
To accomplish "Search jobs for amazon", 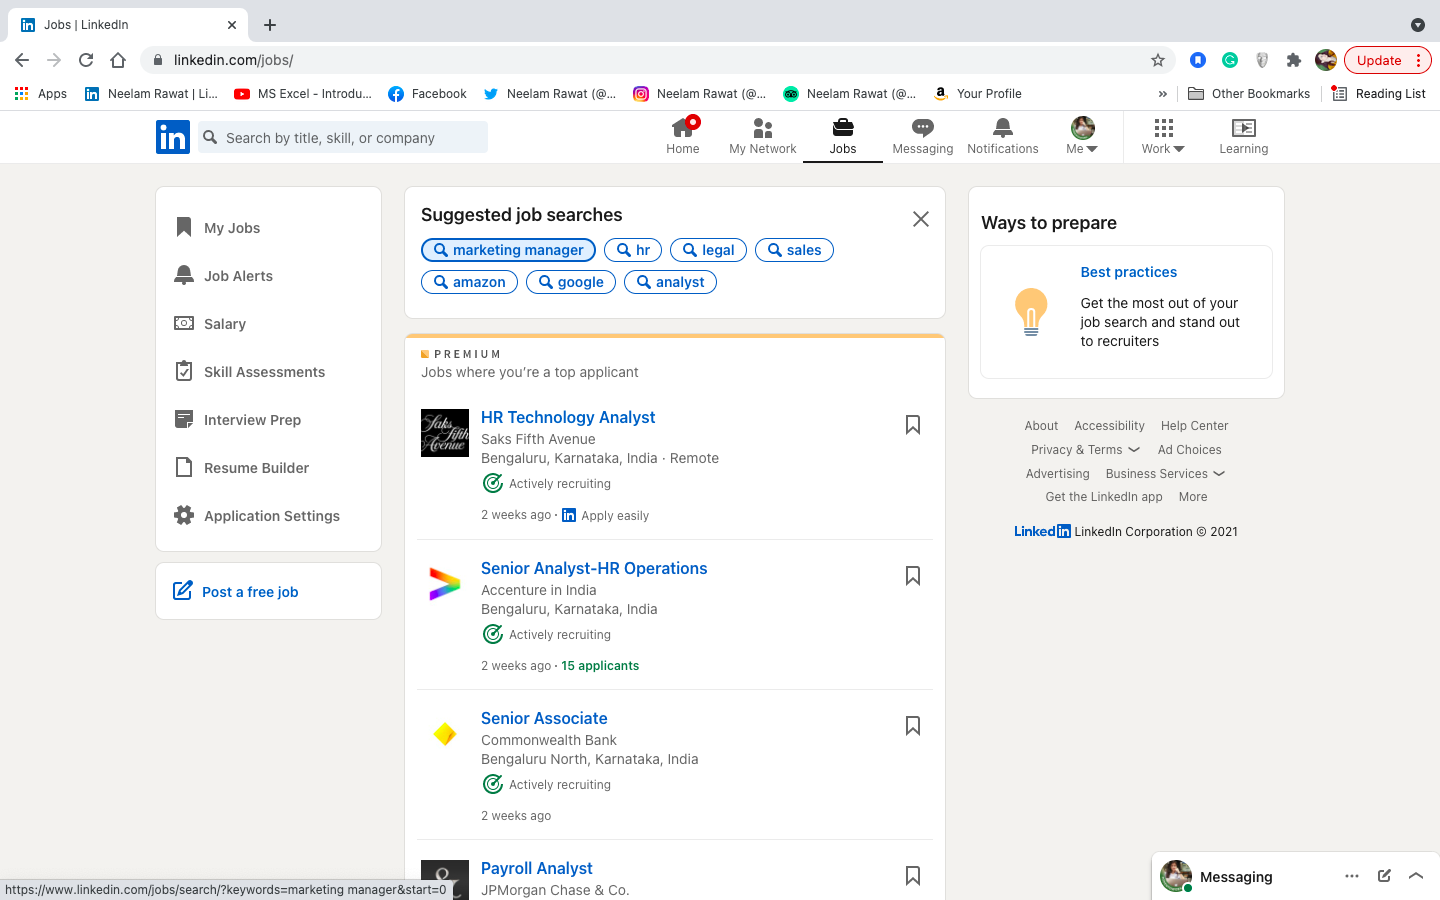I will tap(469, 282).
